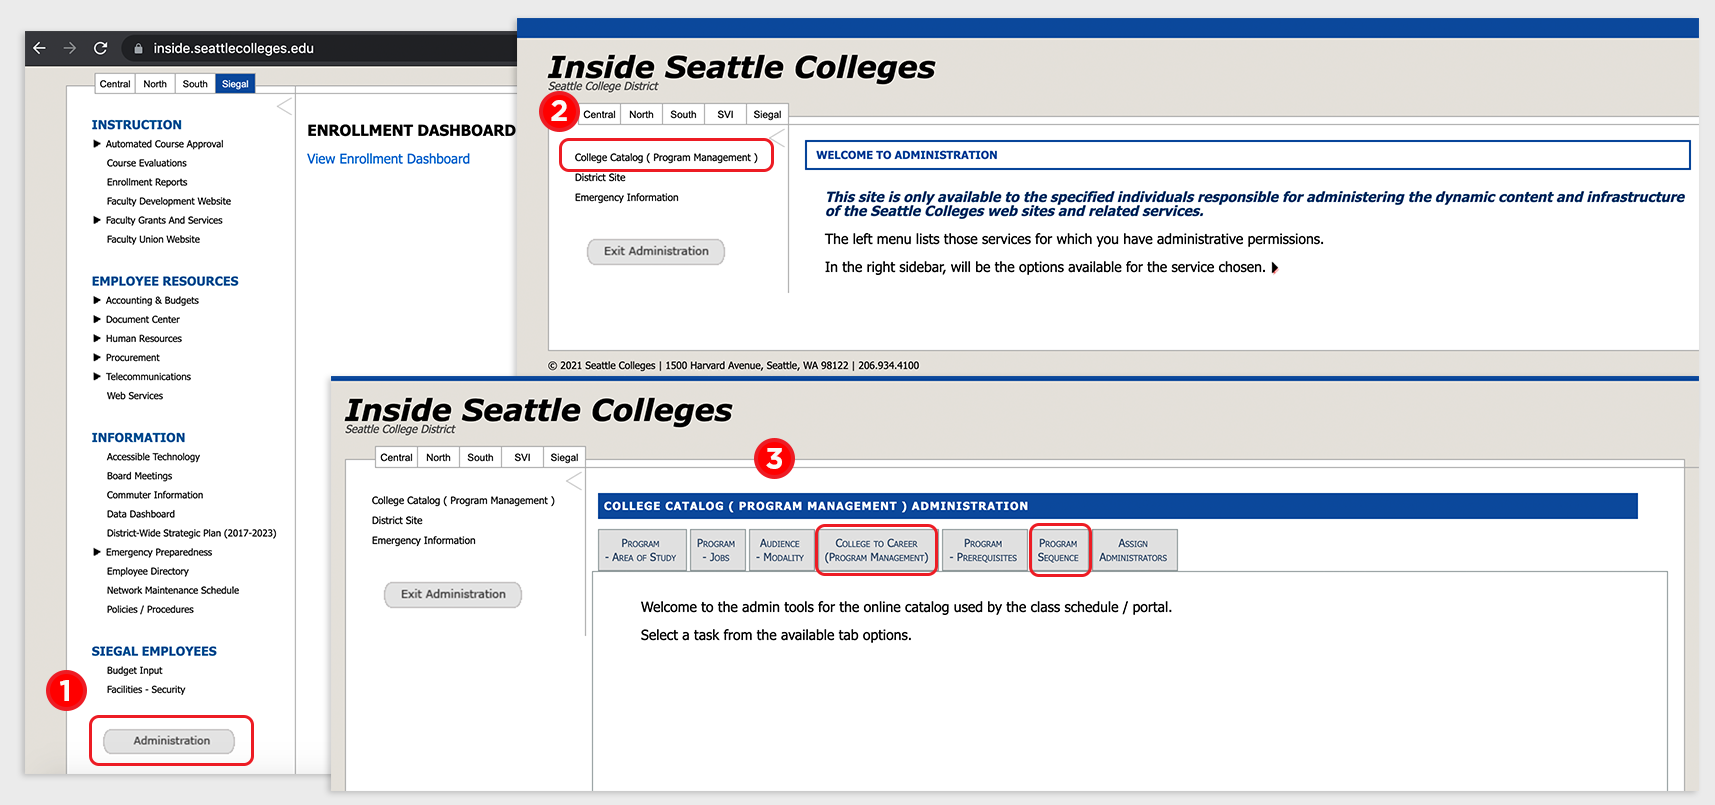Collapse the menu arrow in the second window

[x=778, y=138]
